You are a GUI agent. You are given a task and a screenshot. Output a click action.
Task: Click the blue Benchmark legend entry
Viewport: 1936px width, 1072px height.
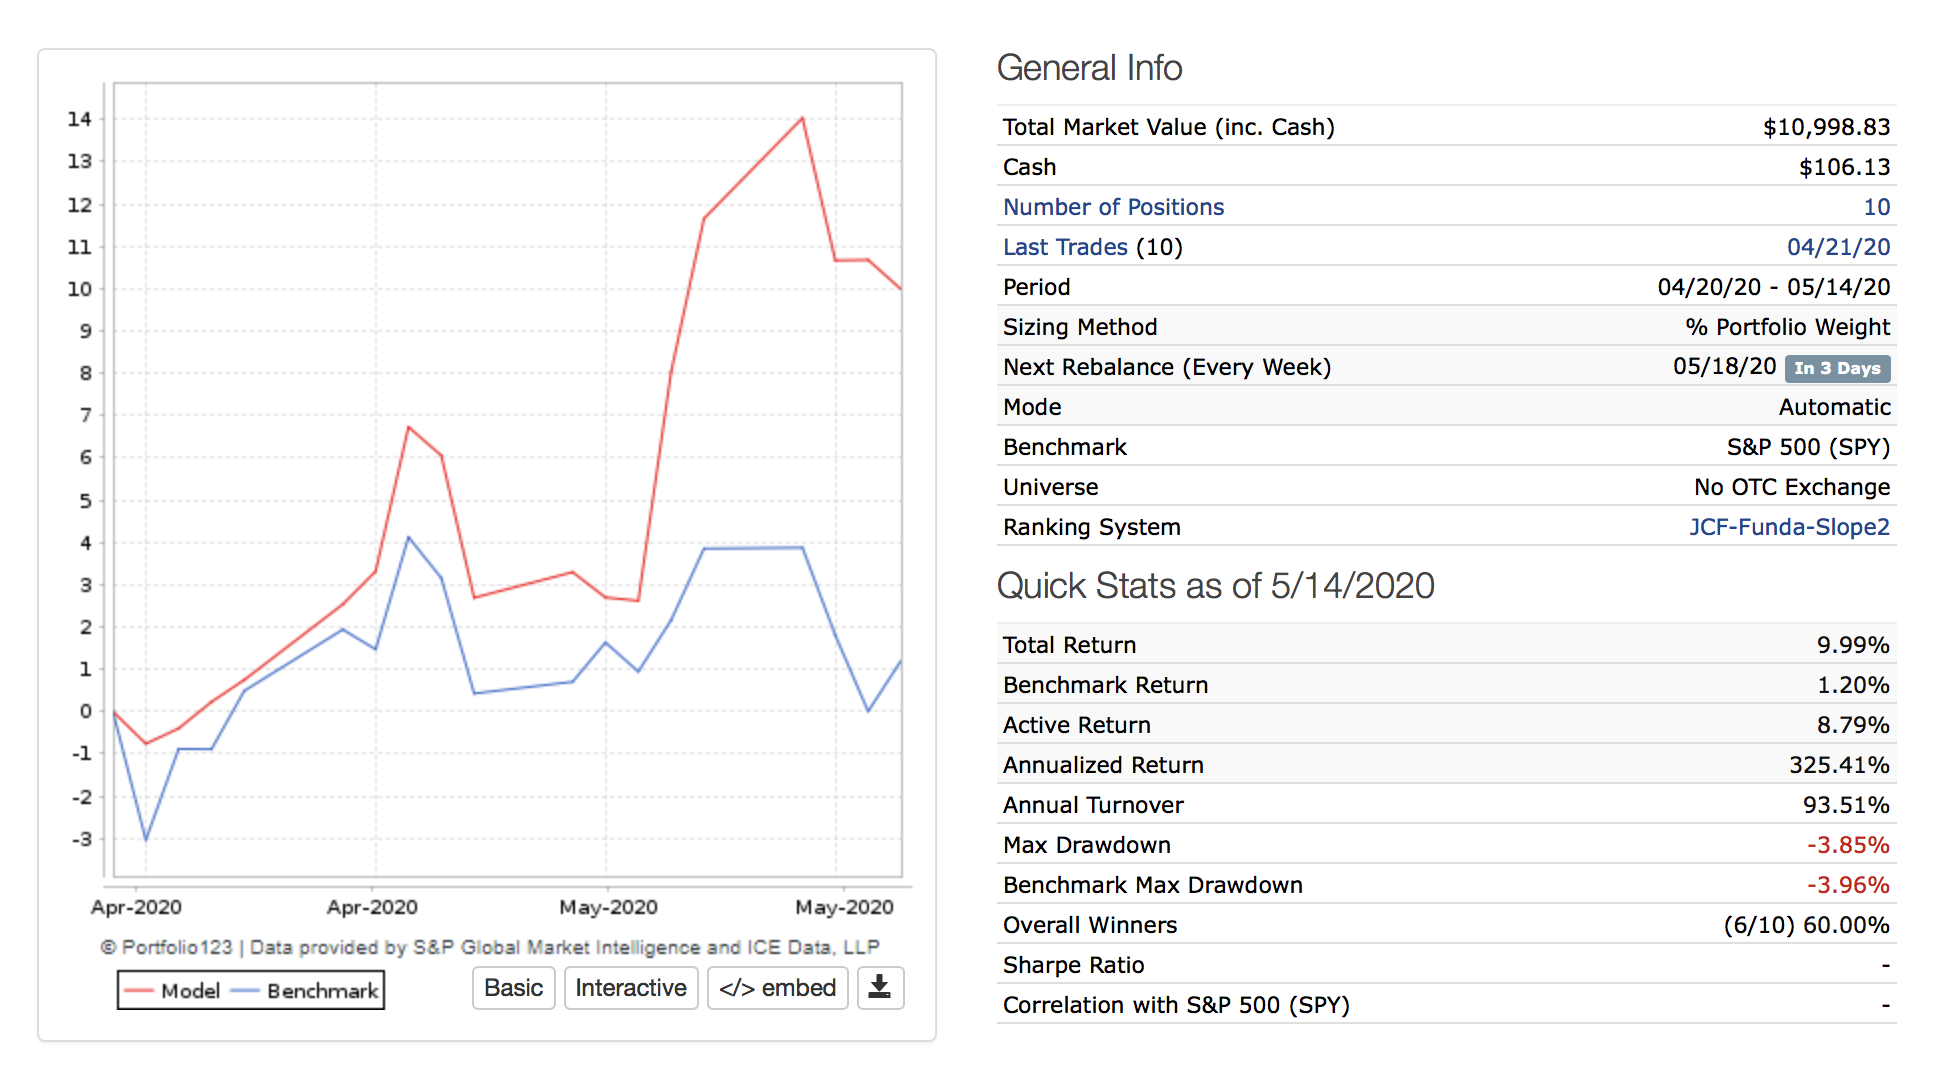click(x=306, y=991)
